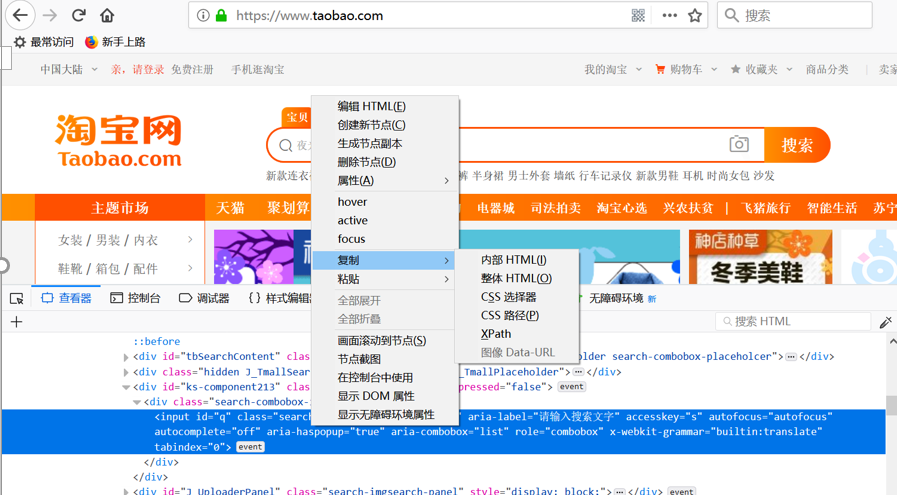This screenshot has height=495, width=897.
Task: Click the Taobao logo
Action: click(119, 140)
